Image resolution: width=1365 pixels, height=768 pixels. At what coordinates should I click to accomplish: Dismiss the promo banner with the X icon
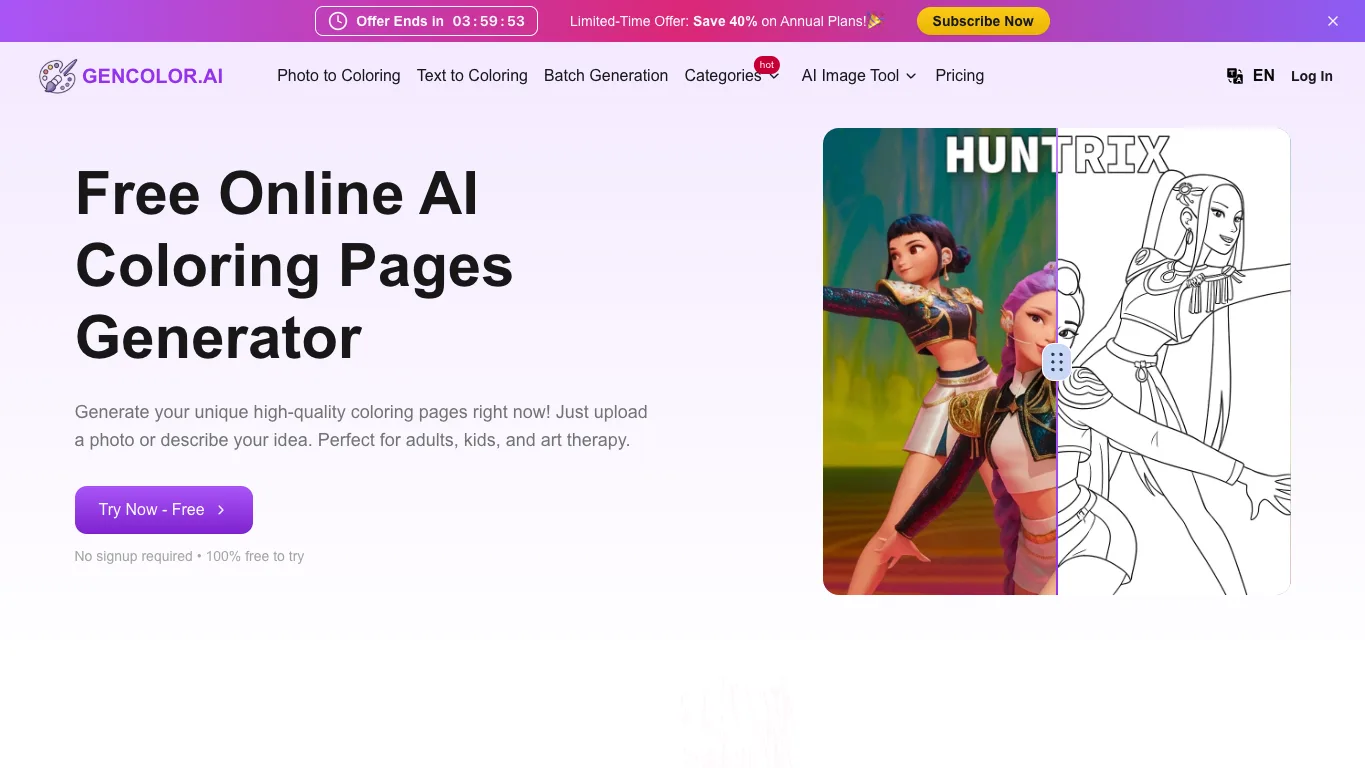coord(1333,21)
